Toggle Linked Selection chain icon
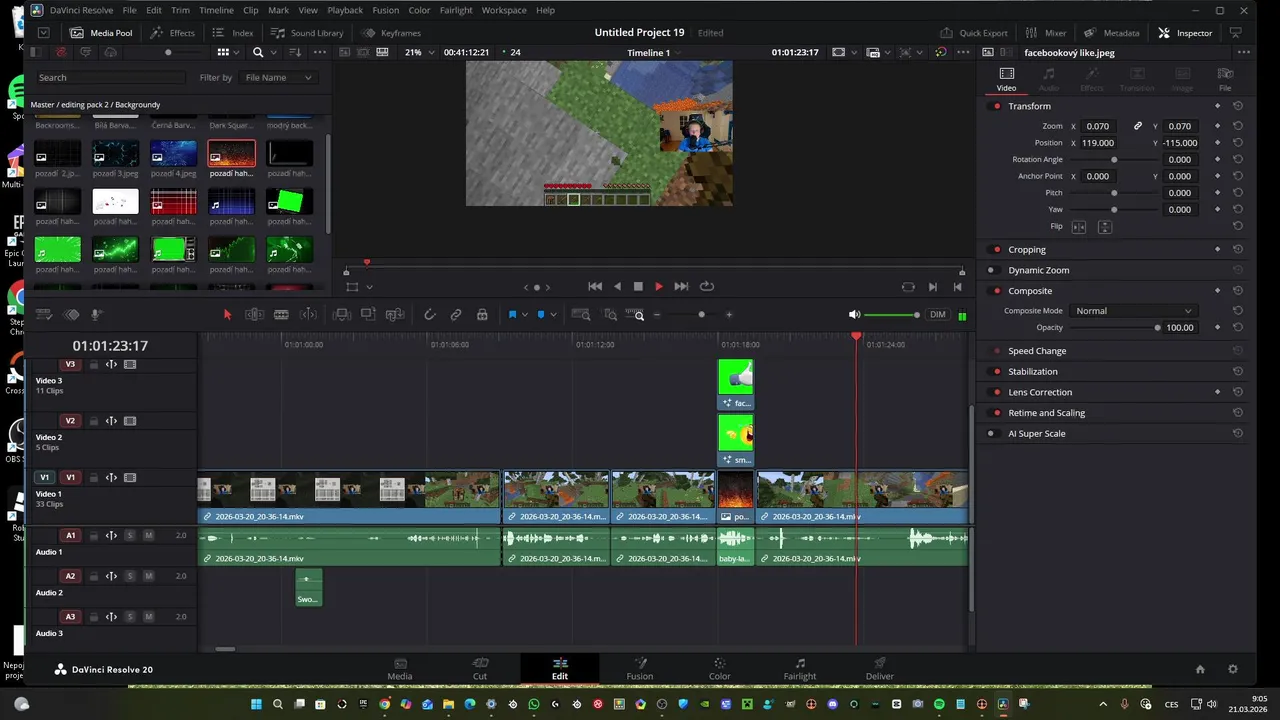The height and width of the screenshot is (720, 1280). pyautogui.click(x=456, y=315)
